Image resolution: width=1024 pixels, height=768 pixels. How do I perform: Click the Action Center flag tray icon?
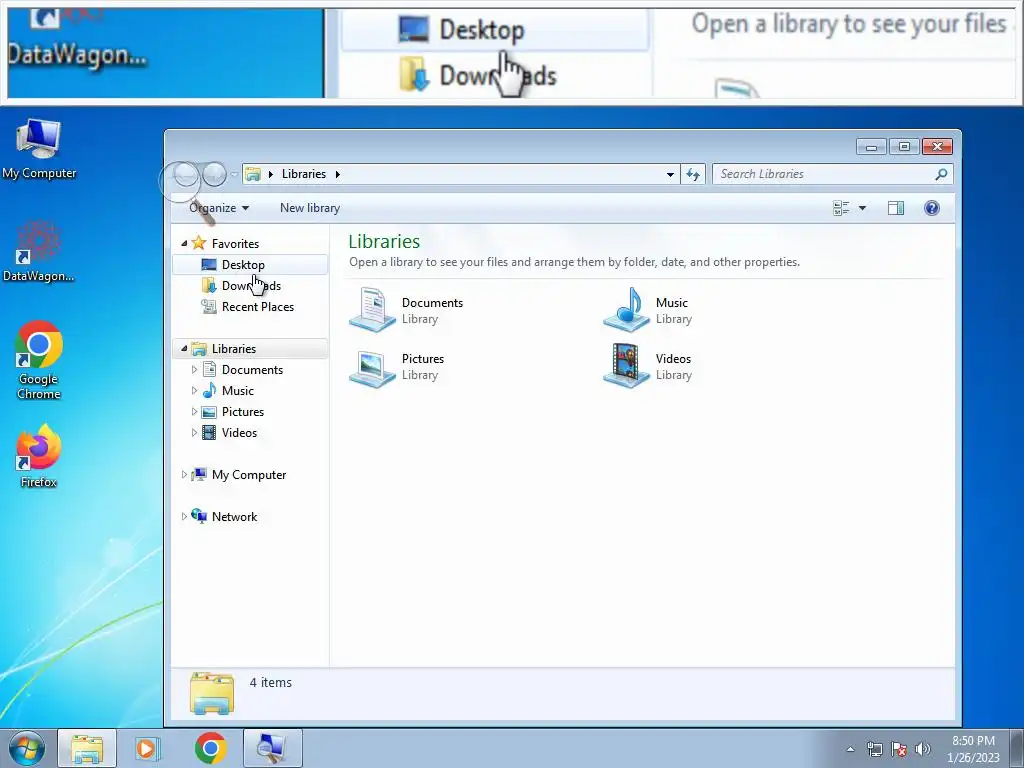click(x=899, y=749)
